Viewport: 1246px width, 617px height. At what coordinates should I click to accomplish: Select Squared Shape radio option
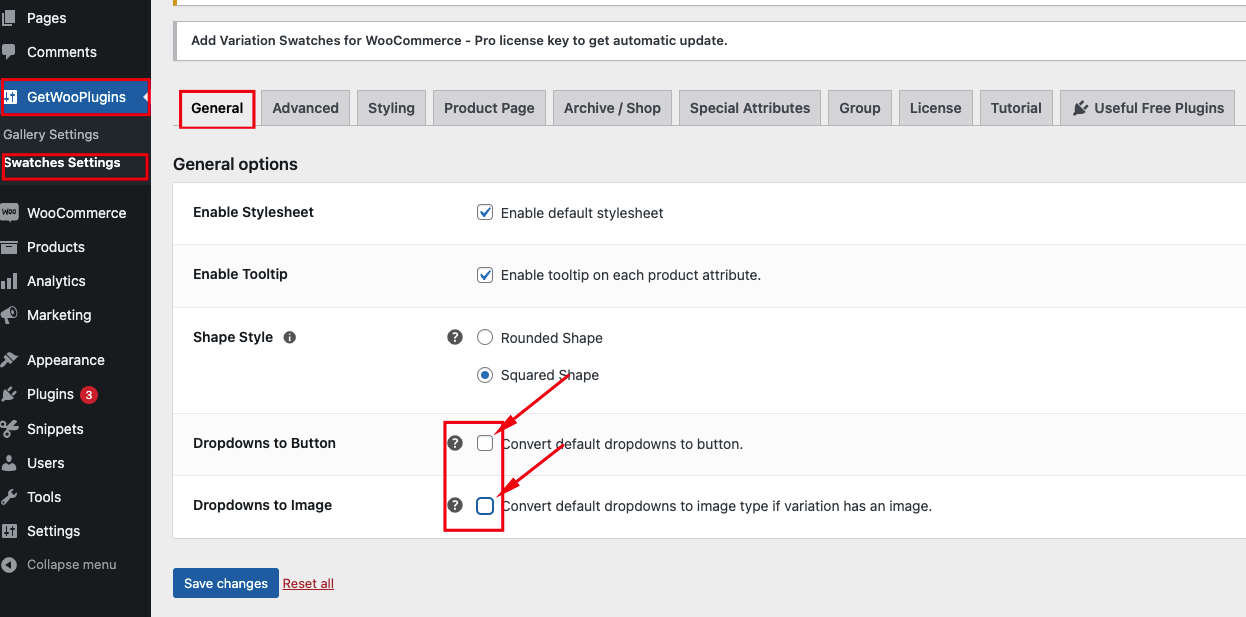coord(485,375)
